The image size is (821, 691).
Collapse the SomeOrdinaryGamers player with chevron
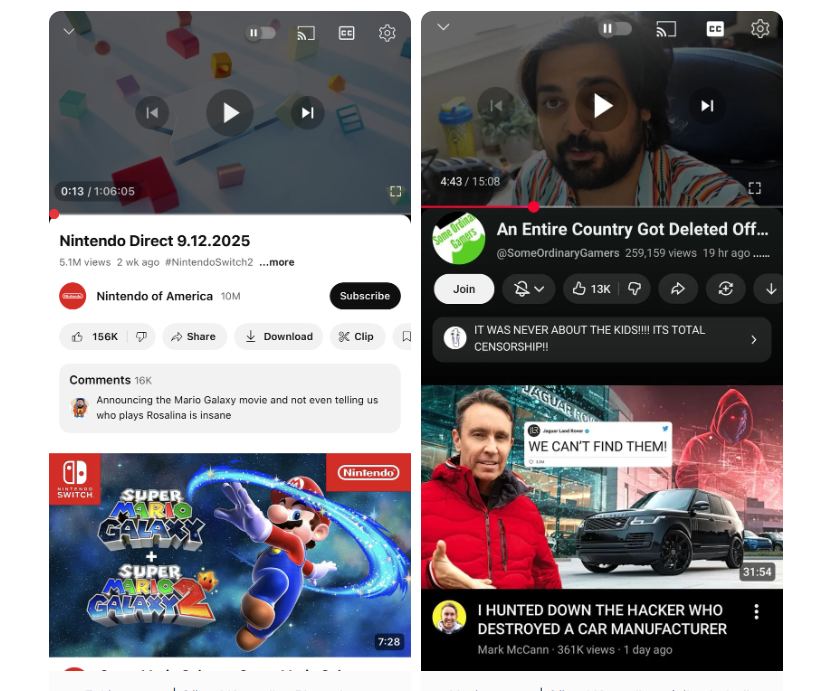pos(443,27)
